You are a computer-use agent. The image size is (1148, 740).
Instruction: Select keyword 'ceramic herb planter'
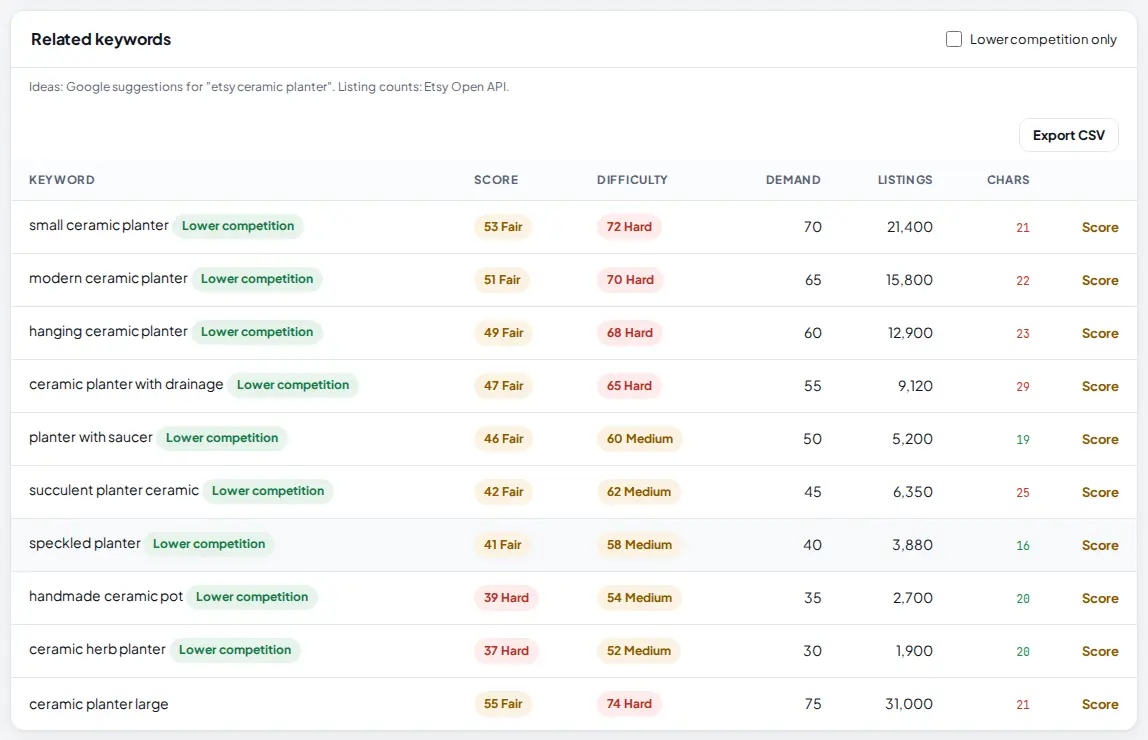tap(97, 649)
